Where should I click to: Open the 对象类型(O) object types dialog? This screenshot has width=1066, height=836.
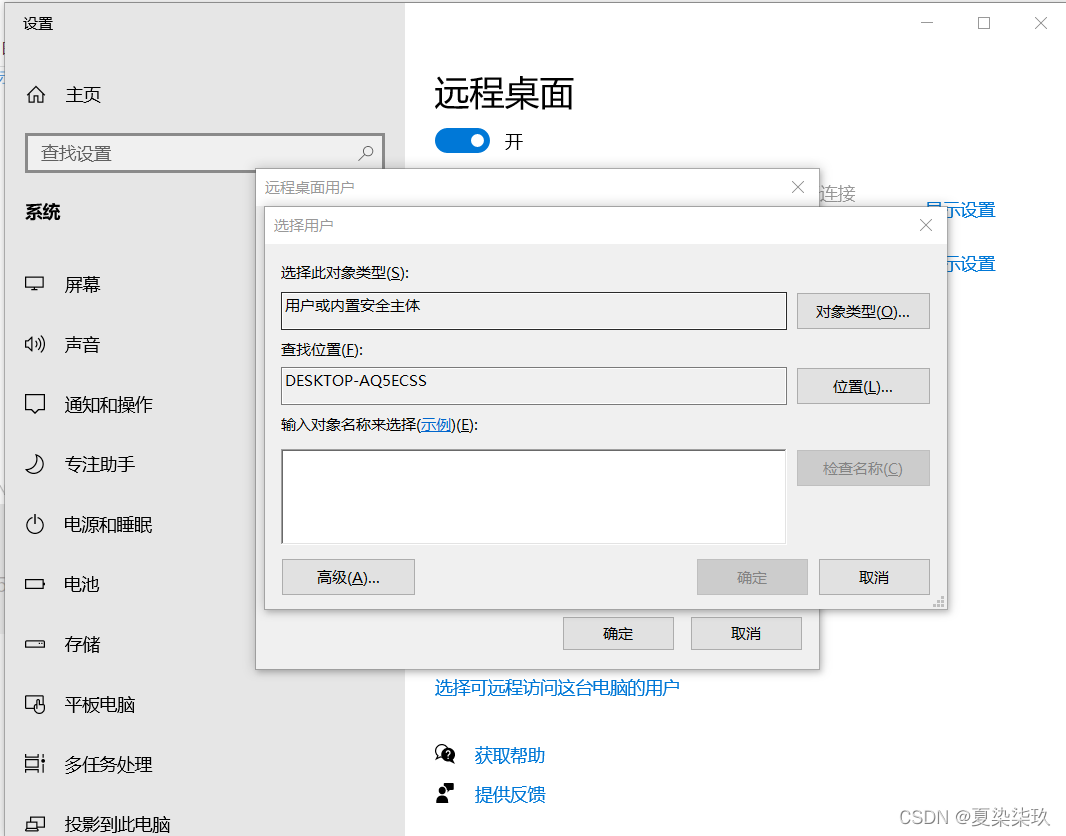(x=862, y=311)
